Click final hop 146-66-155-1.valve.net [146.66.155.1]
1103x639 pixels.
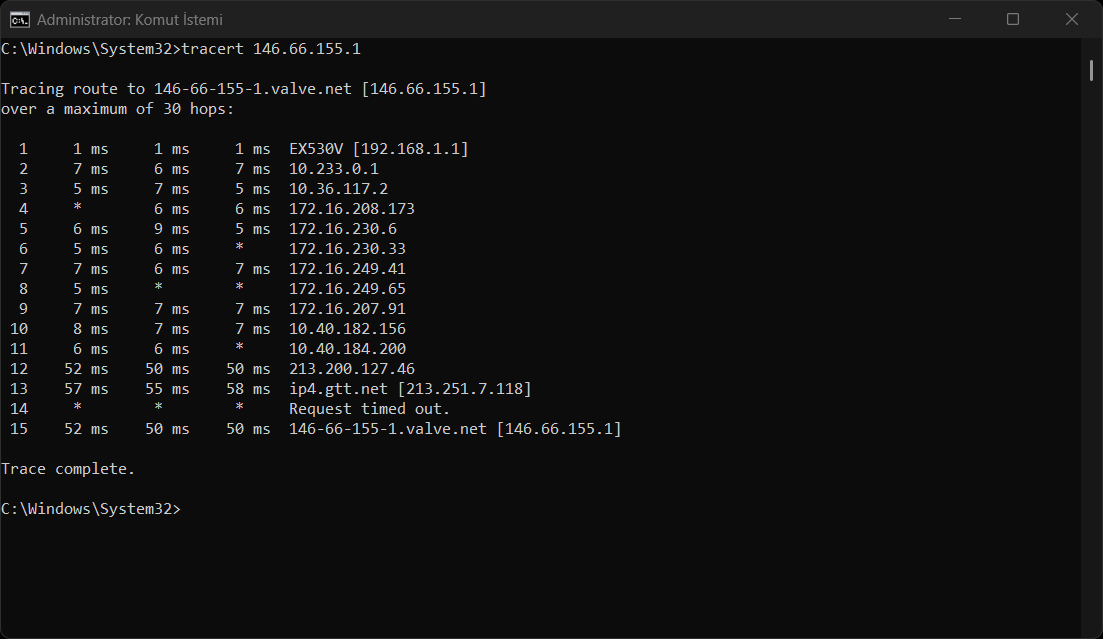click(x=455, y=429)
